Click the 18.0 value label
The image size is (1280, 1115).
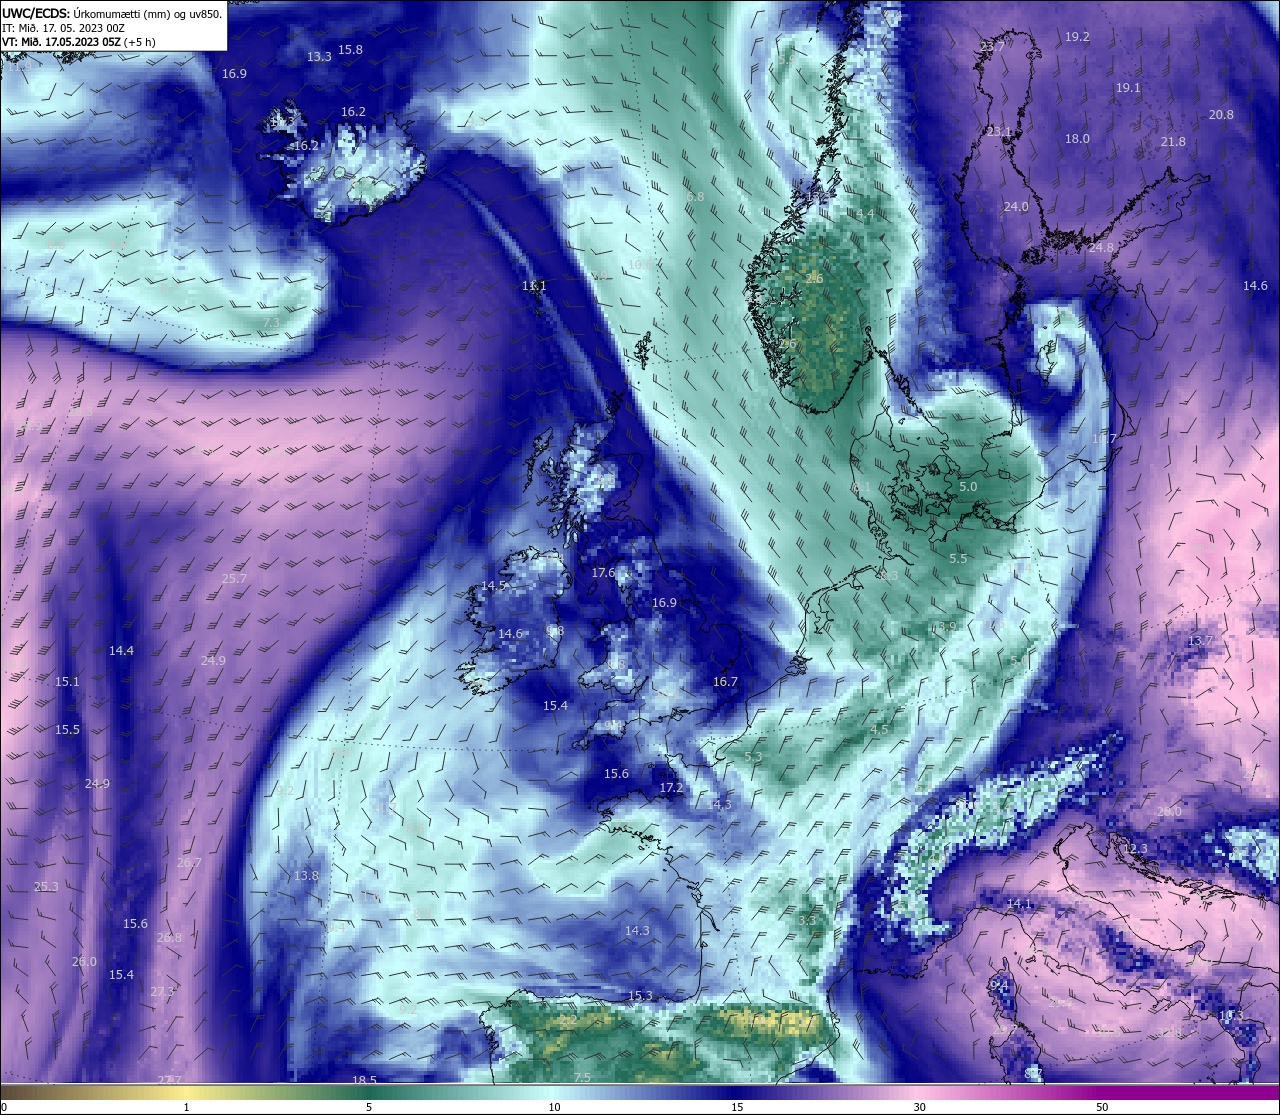tap(1077, 139)
